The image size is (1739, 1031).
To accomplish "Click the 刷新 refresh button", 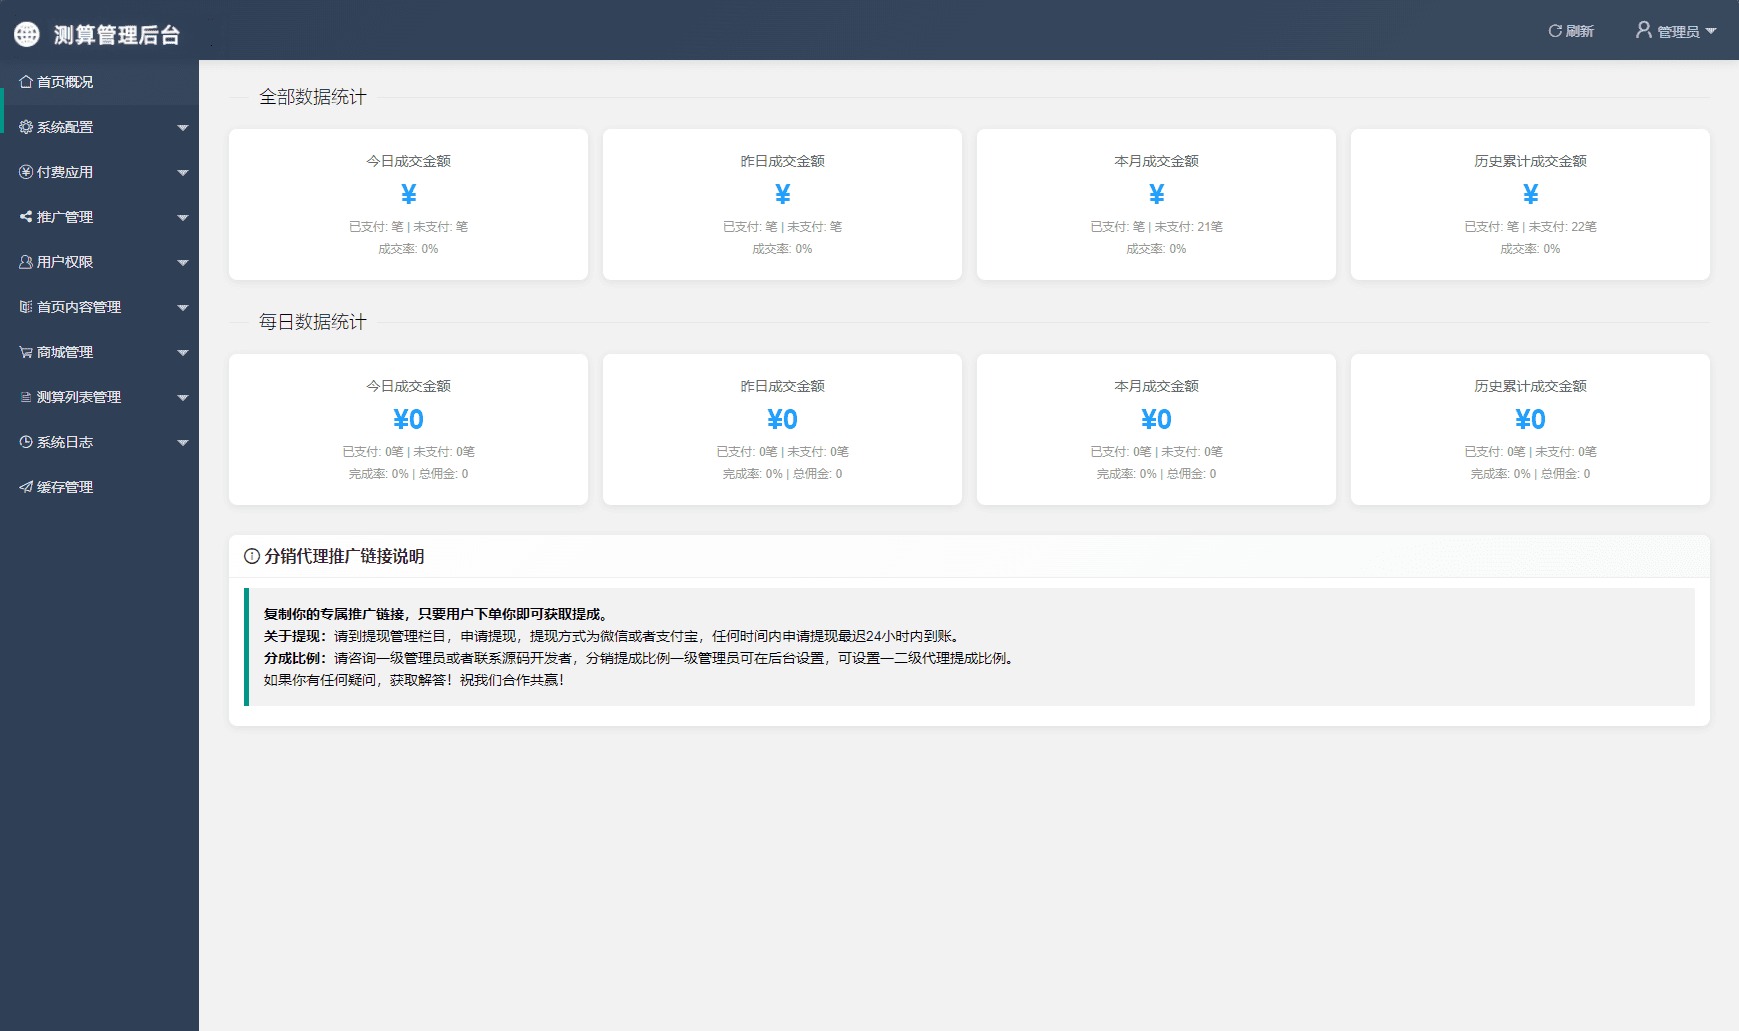I will coord(1570,30).
